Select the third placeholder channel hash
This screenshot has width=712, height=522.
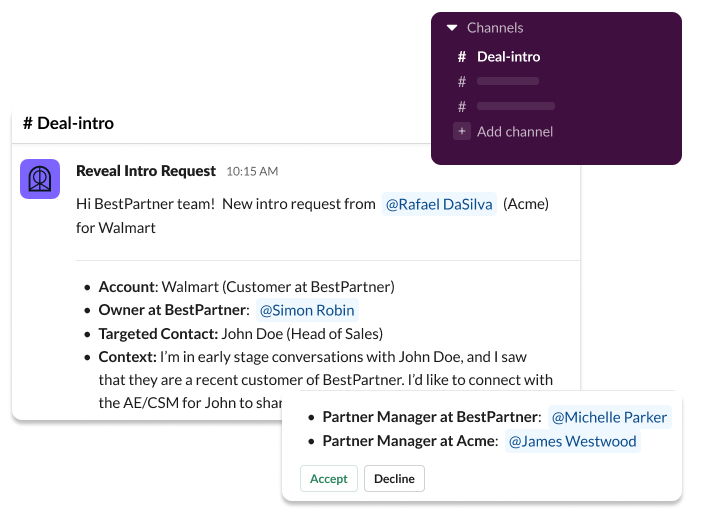tap(462, 107)
